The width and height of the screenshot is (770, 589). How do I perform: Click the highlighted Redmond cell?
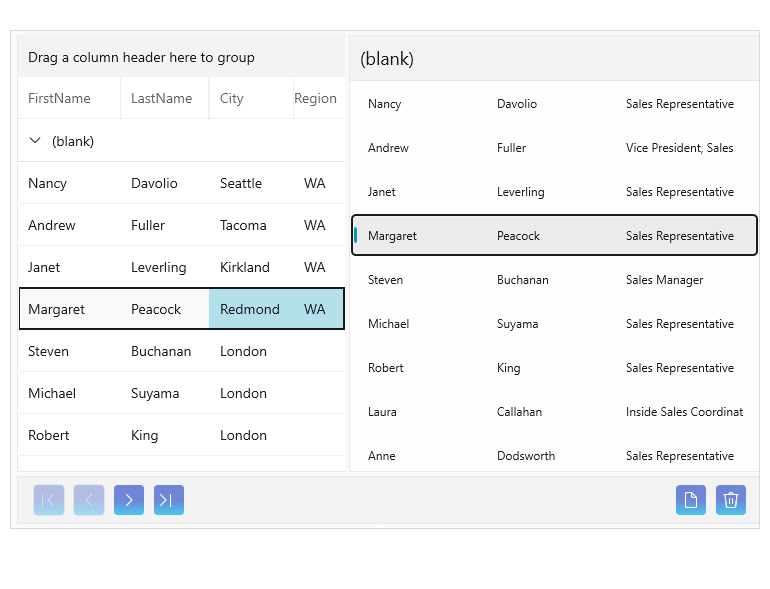251,309
